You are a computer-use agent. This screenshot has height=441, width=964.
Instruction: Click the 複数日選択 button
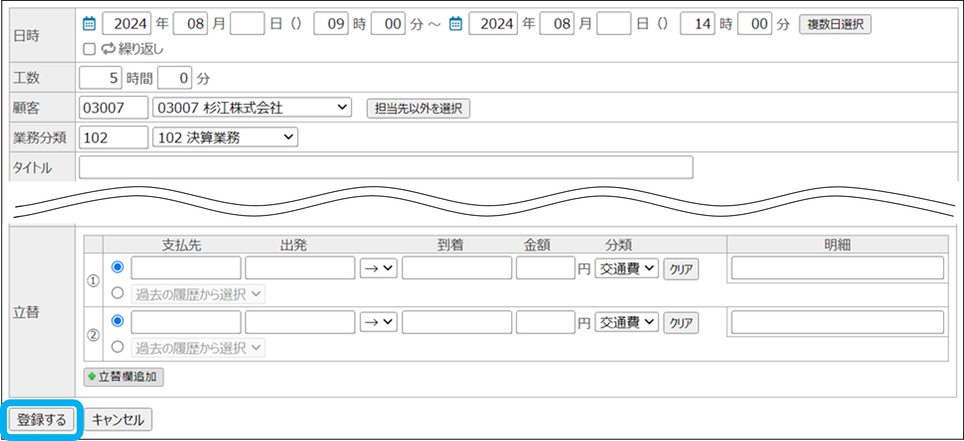point(834,24)
